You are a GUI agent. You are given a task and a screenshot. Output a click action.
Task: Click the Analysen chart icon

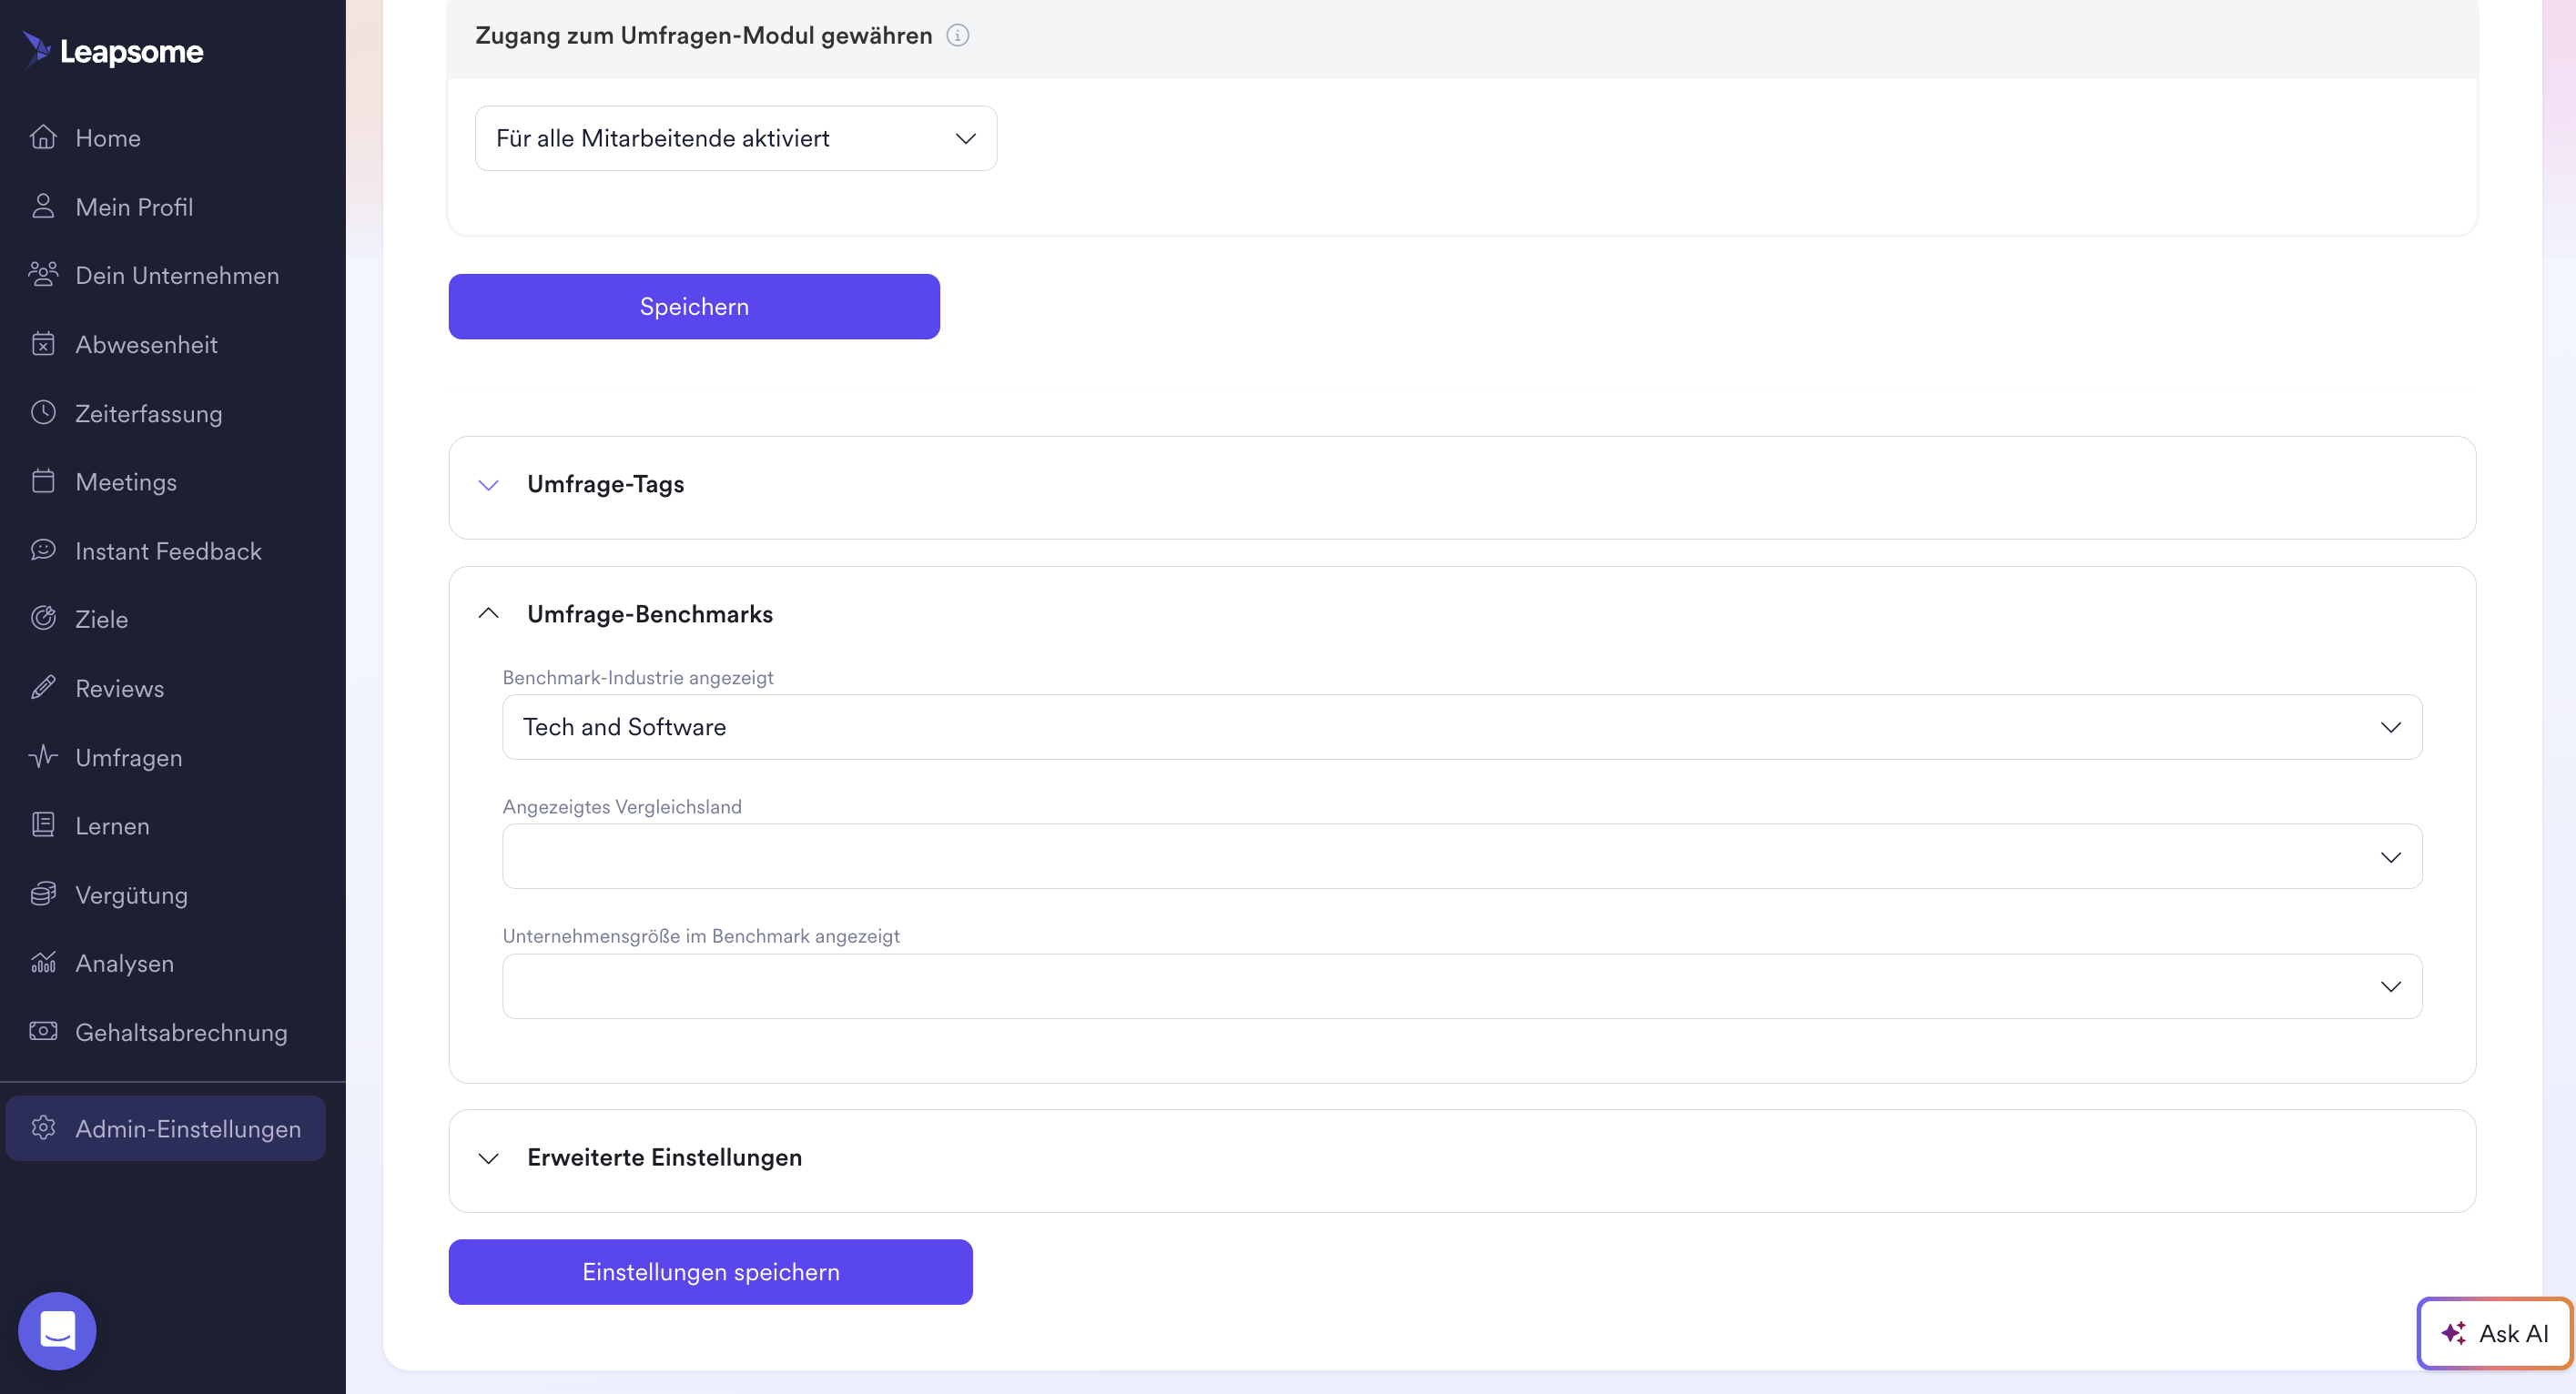click(43, 962)
